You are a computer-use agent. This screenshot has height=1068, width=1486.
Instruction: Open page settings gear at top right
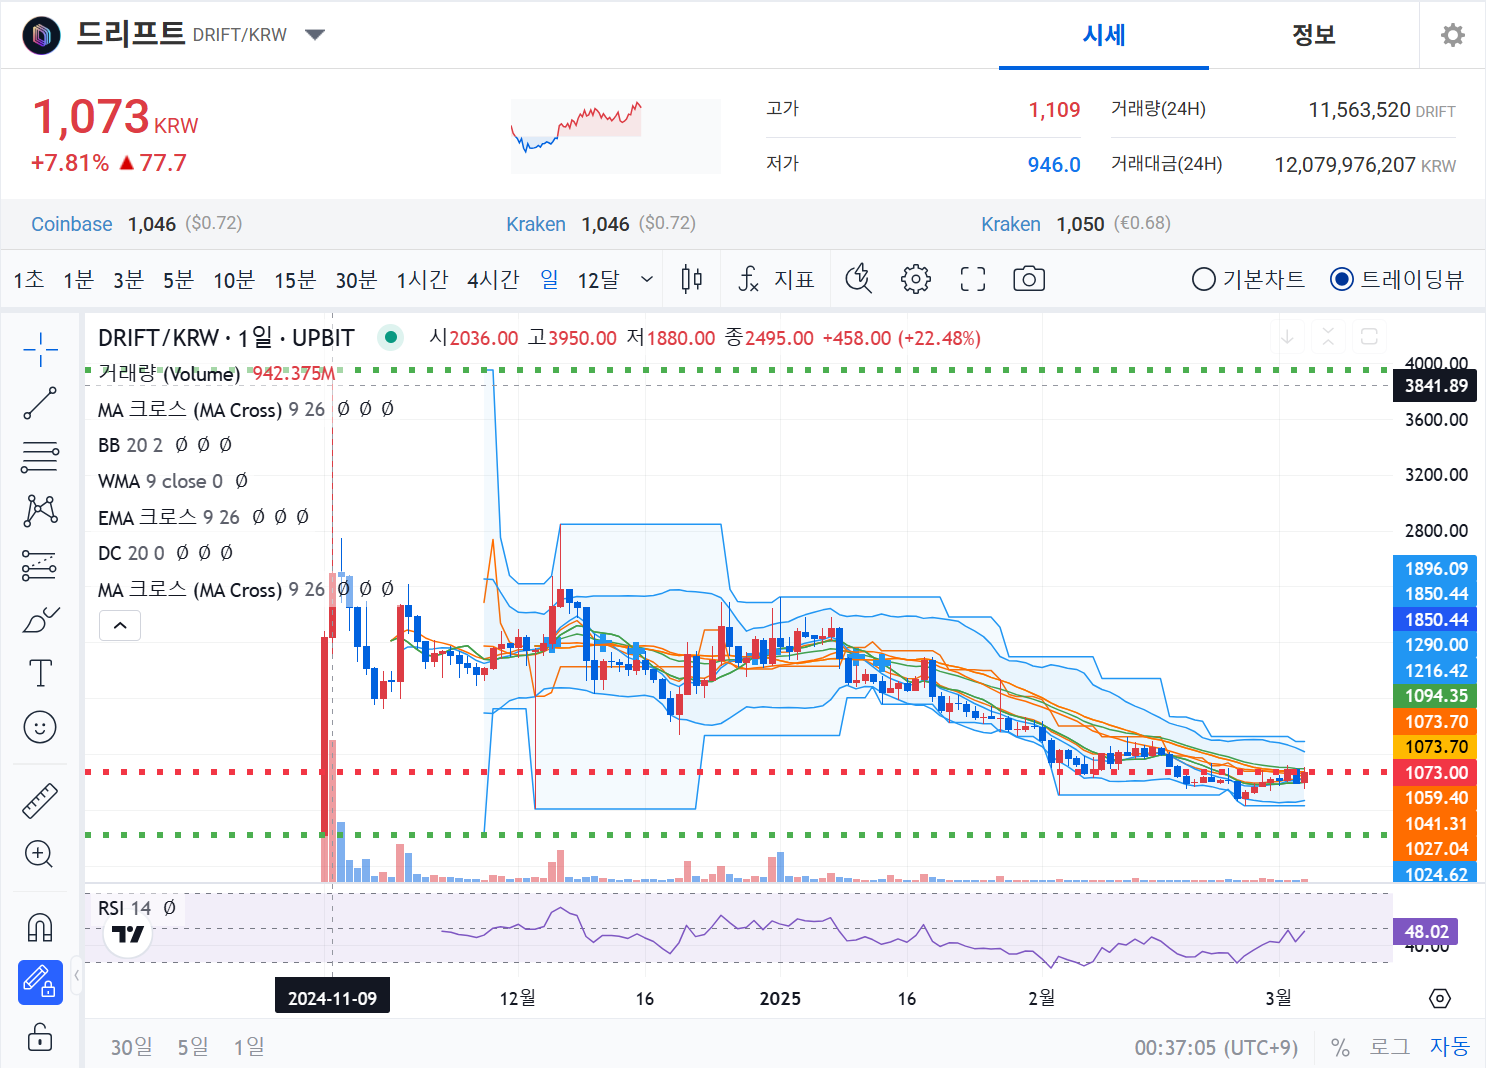[x=1452, y=35]
